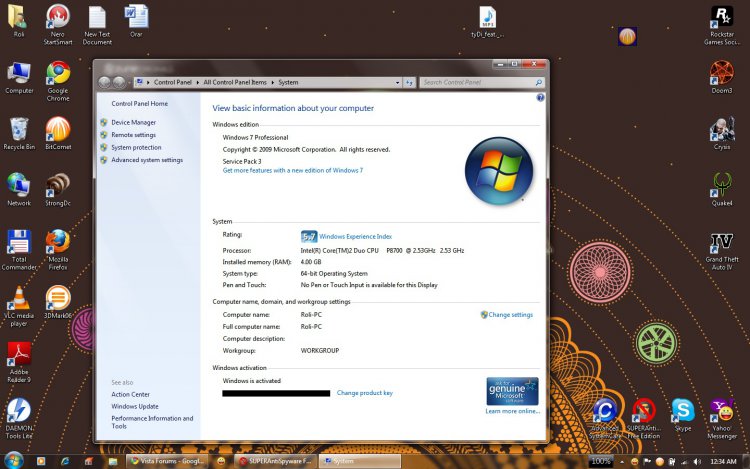Launch Total Commander desktop icon
The height and width of the screenshot is (469, 750).
click(x=19, y=250)
